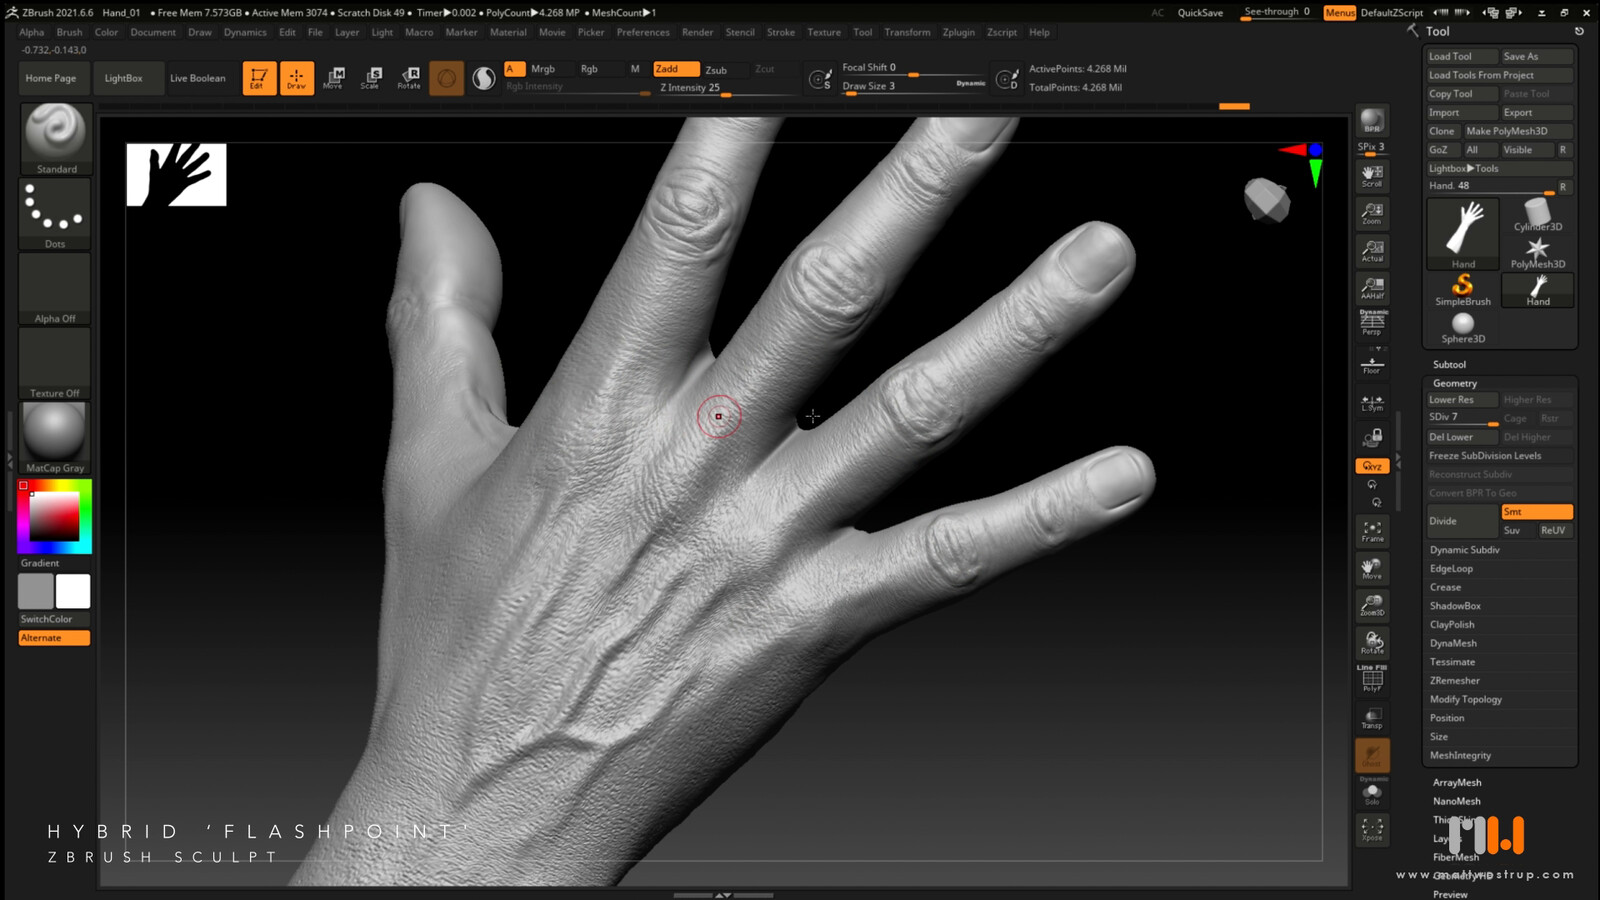This screenshot has height=900, width=1600.
Task: Select the Standard brush thumbnail
Action: 56,139
